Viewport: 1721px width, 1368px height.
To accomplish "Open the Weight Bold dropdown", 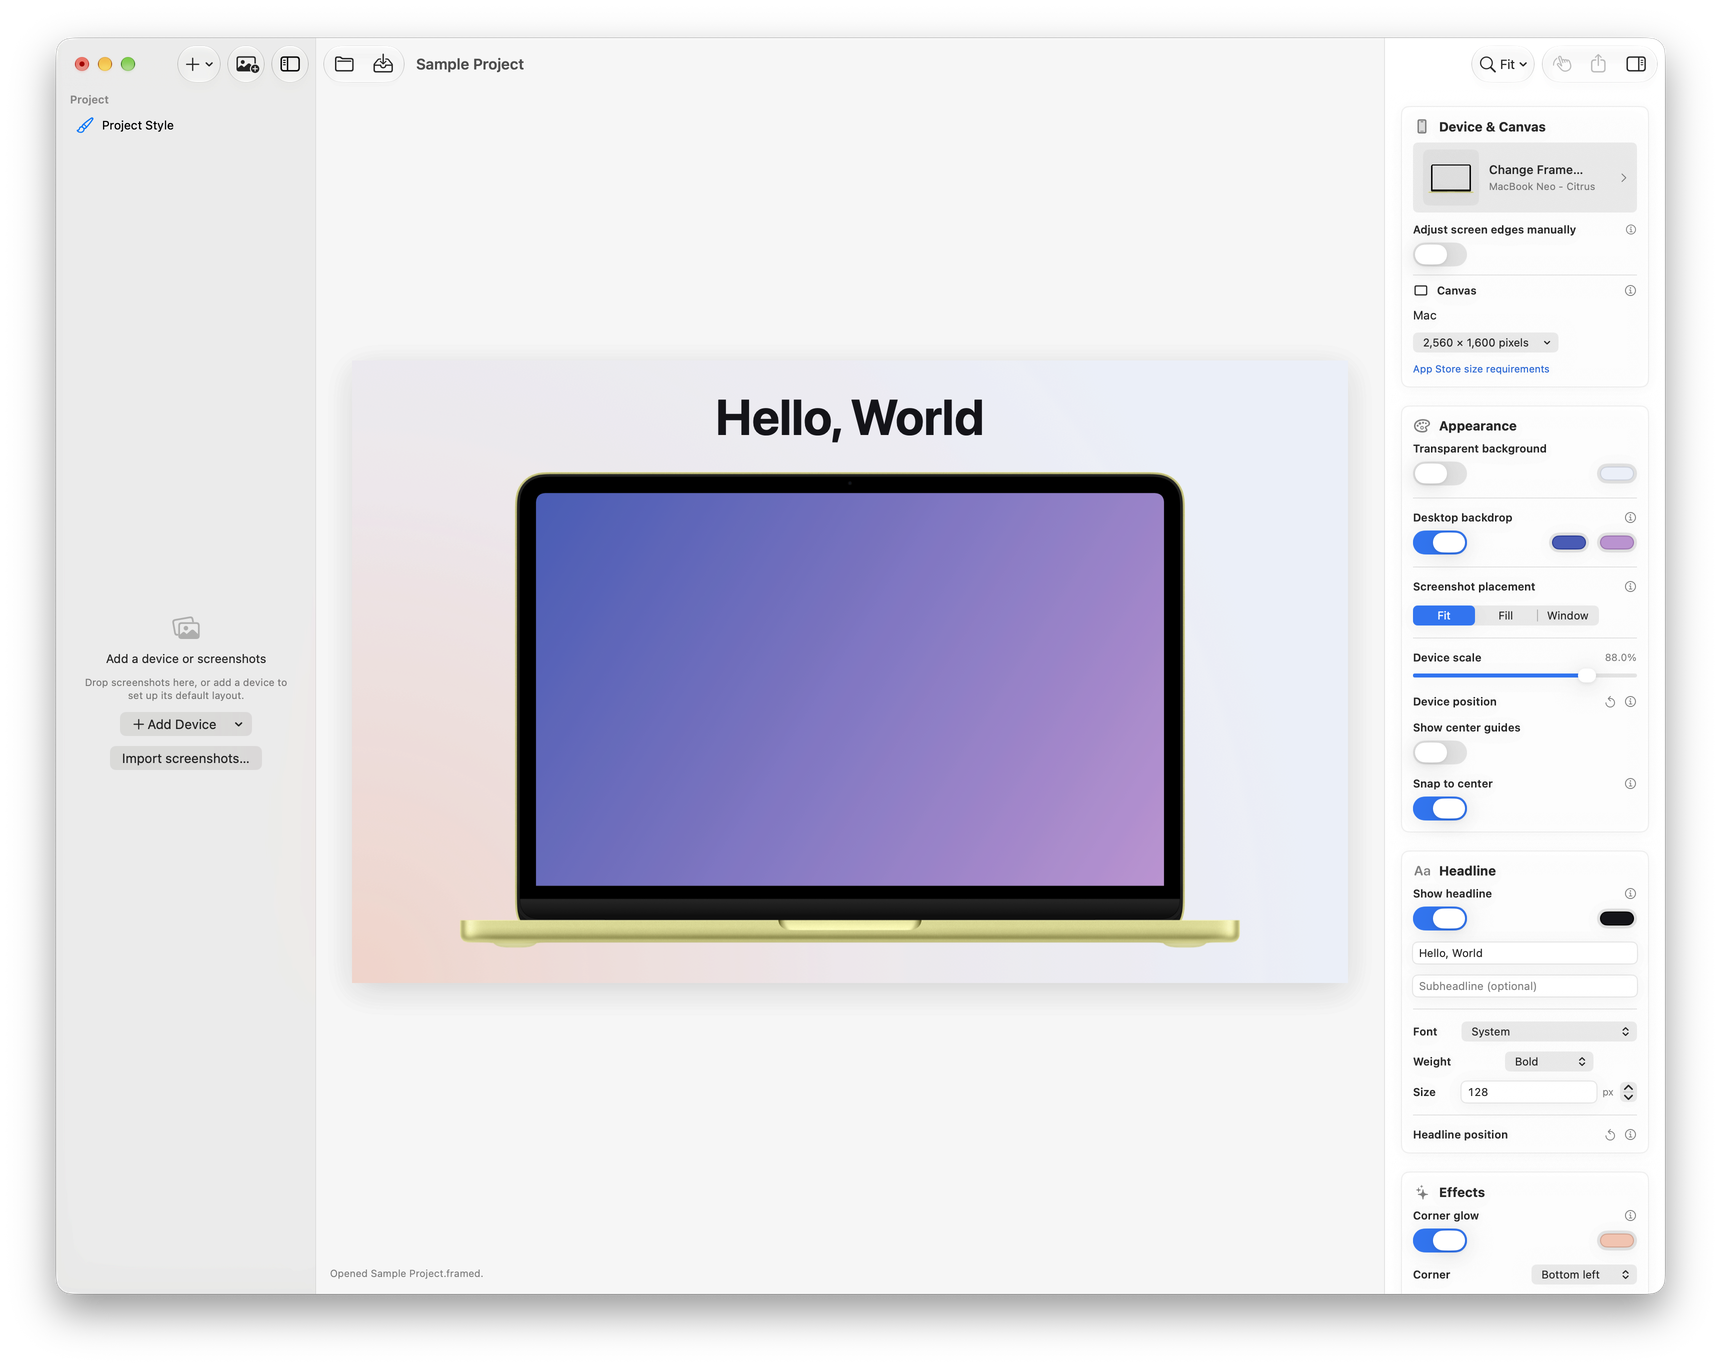I will coord(1549,1062).
